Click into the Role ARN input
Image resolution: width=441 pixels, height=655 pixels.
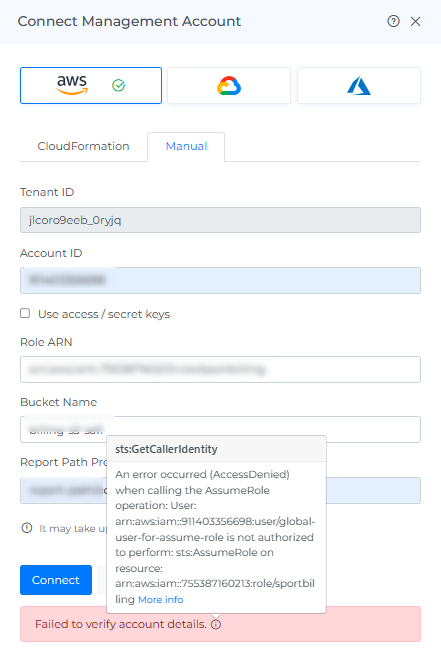tap(220, 369)
